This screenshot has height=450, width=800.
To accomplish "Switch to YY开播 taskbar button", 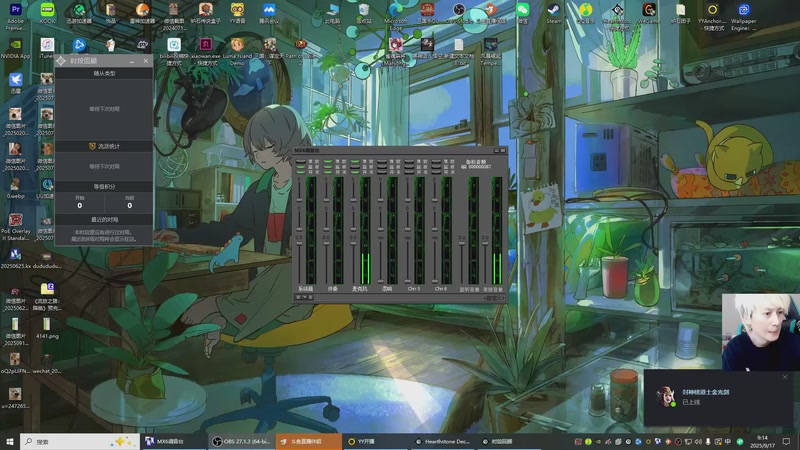I will [x=376, y=441].
